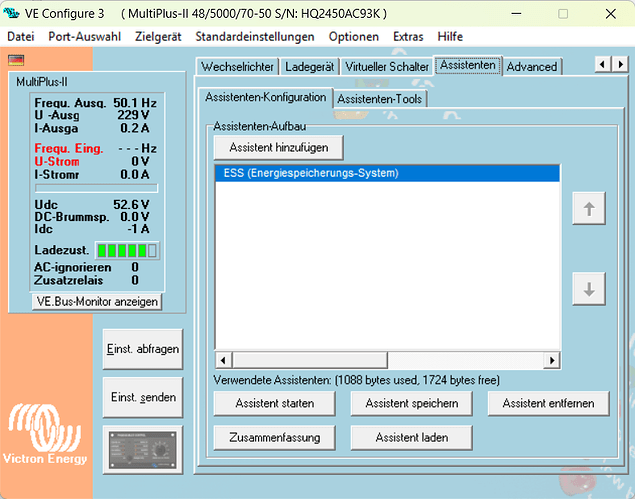Click Assistent speichern button
This screenshot has height=499, width=635.
click(x=411, y=403)
